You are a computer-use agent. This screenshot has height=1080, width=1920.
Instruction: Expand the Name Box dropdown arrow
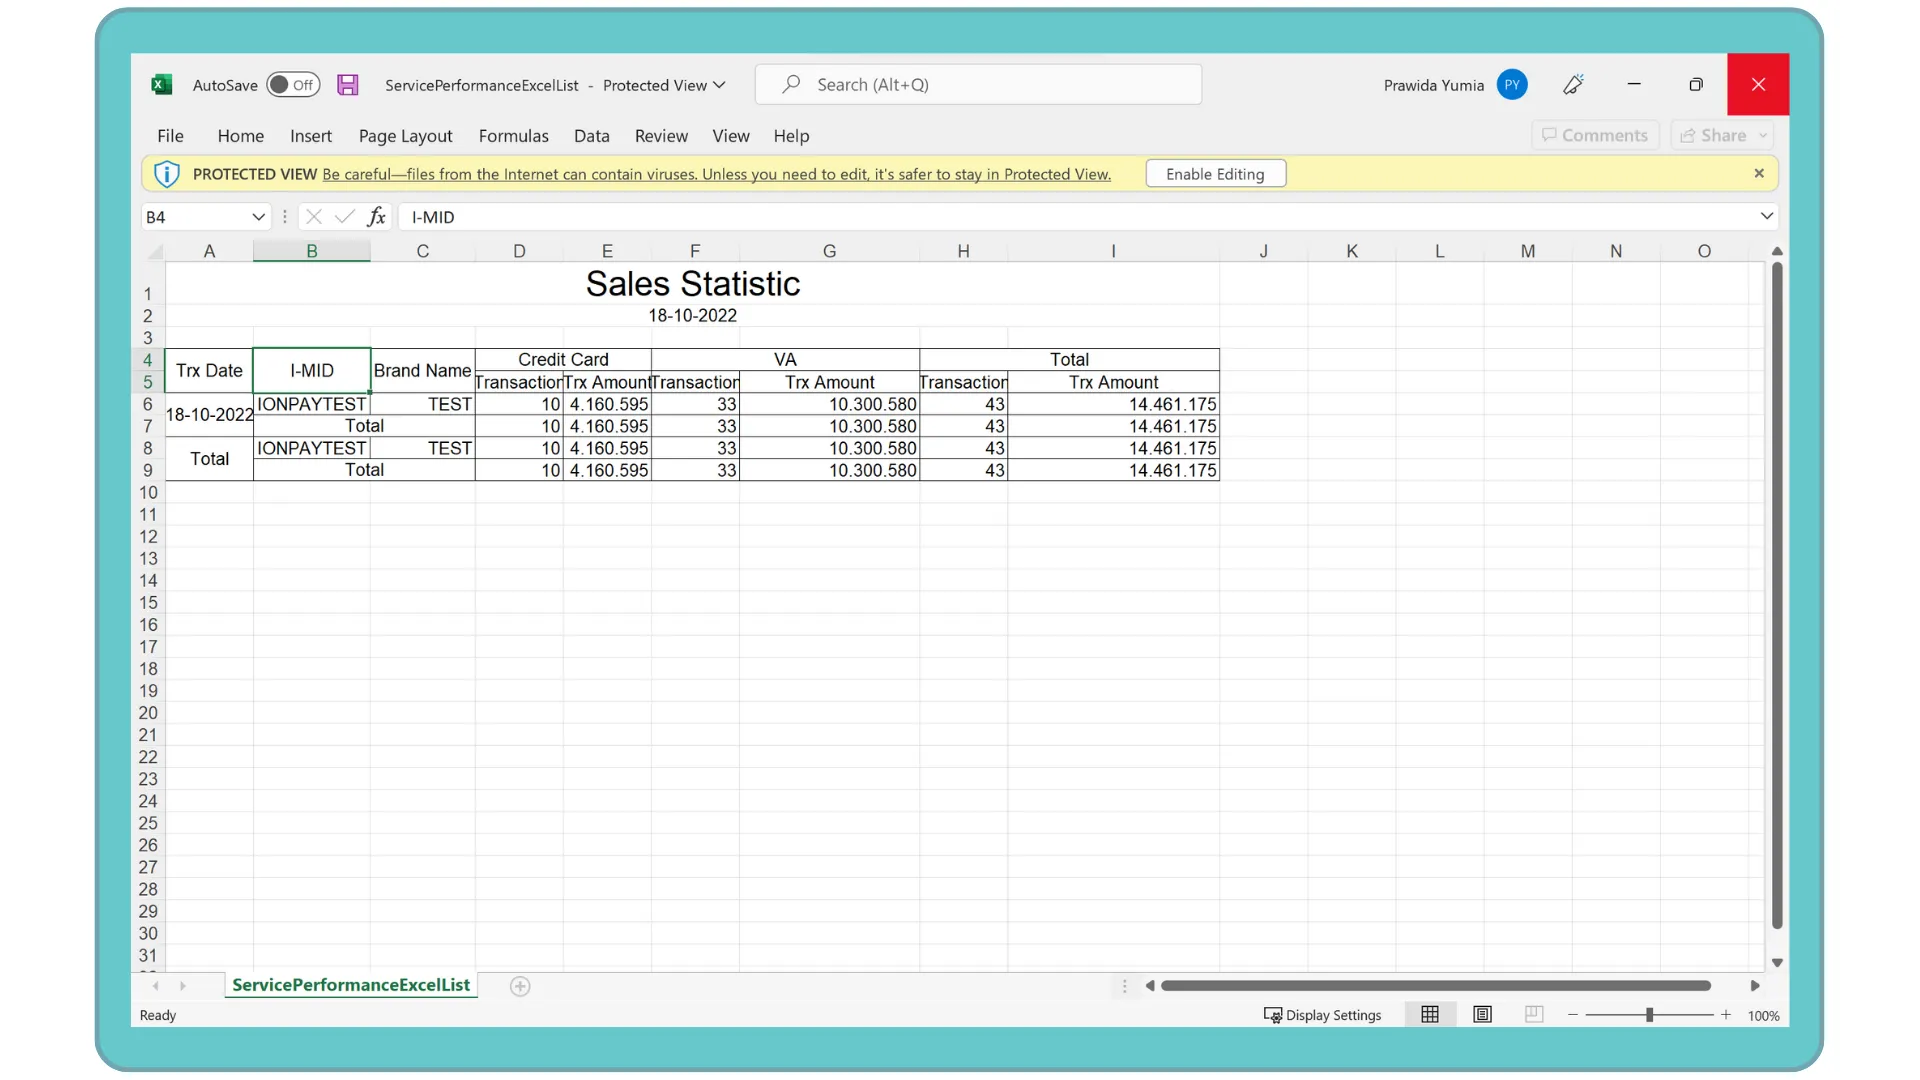(x=258, y=217)
